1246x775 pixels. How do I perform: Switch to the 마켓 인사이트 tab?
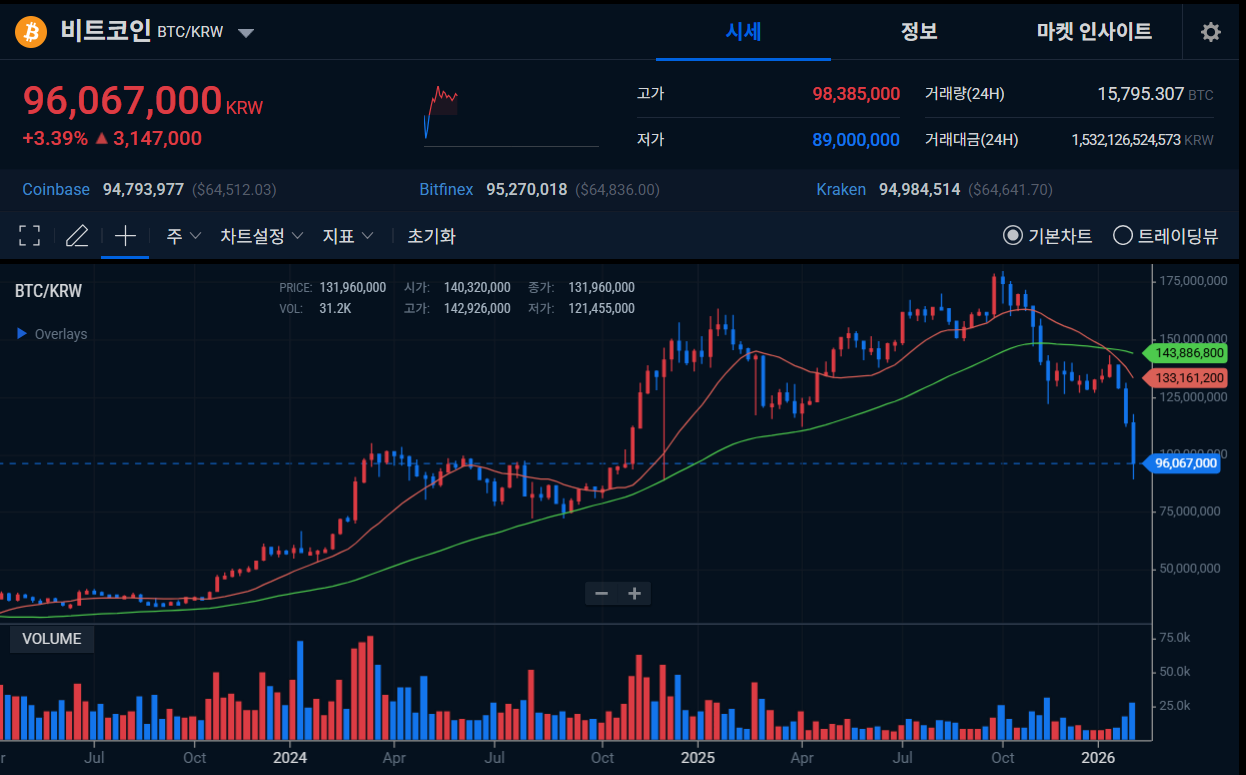(x=1094, y=32)
